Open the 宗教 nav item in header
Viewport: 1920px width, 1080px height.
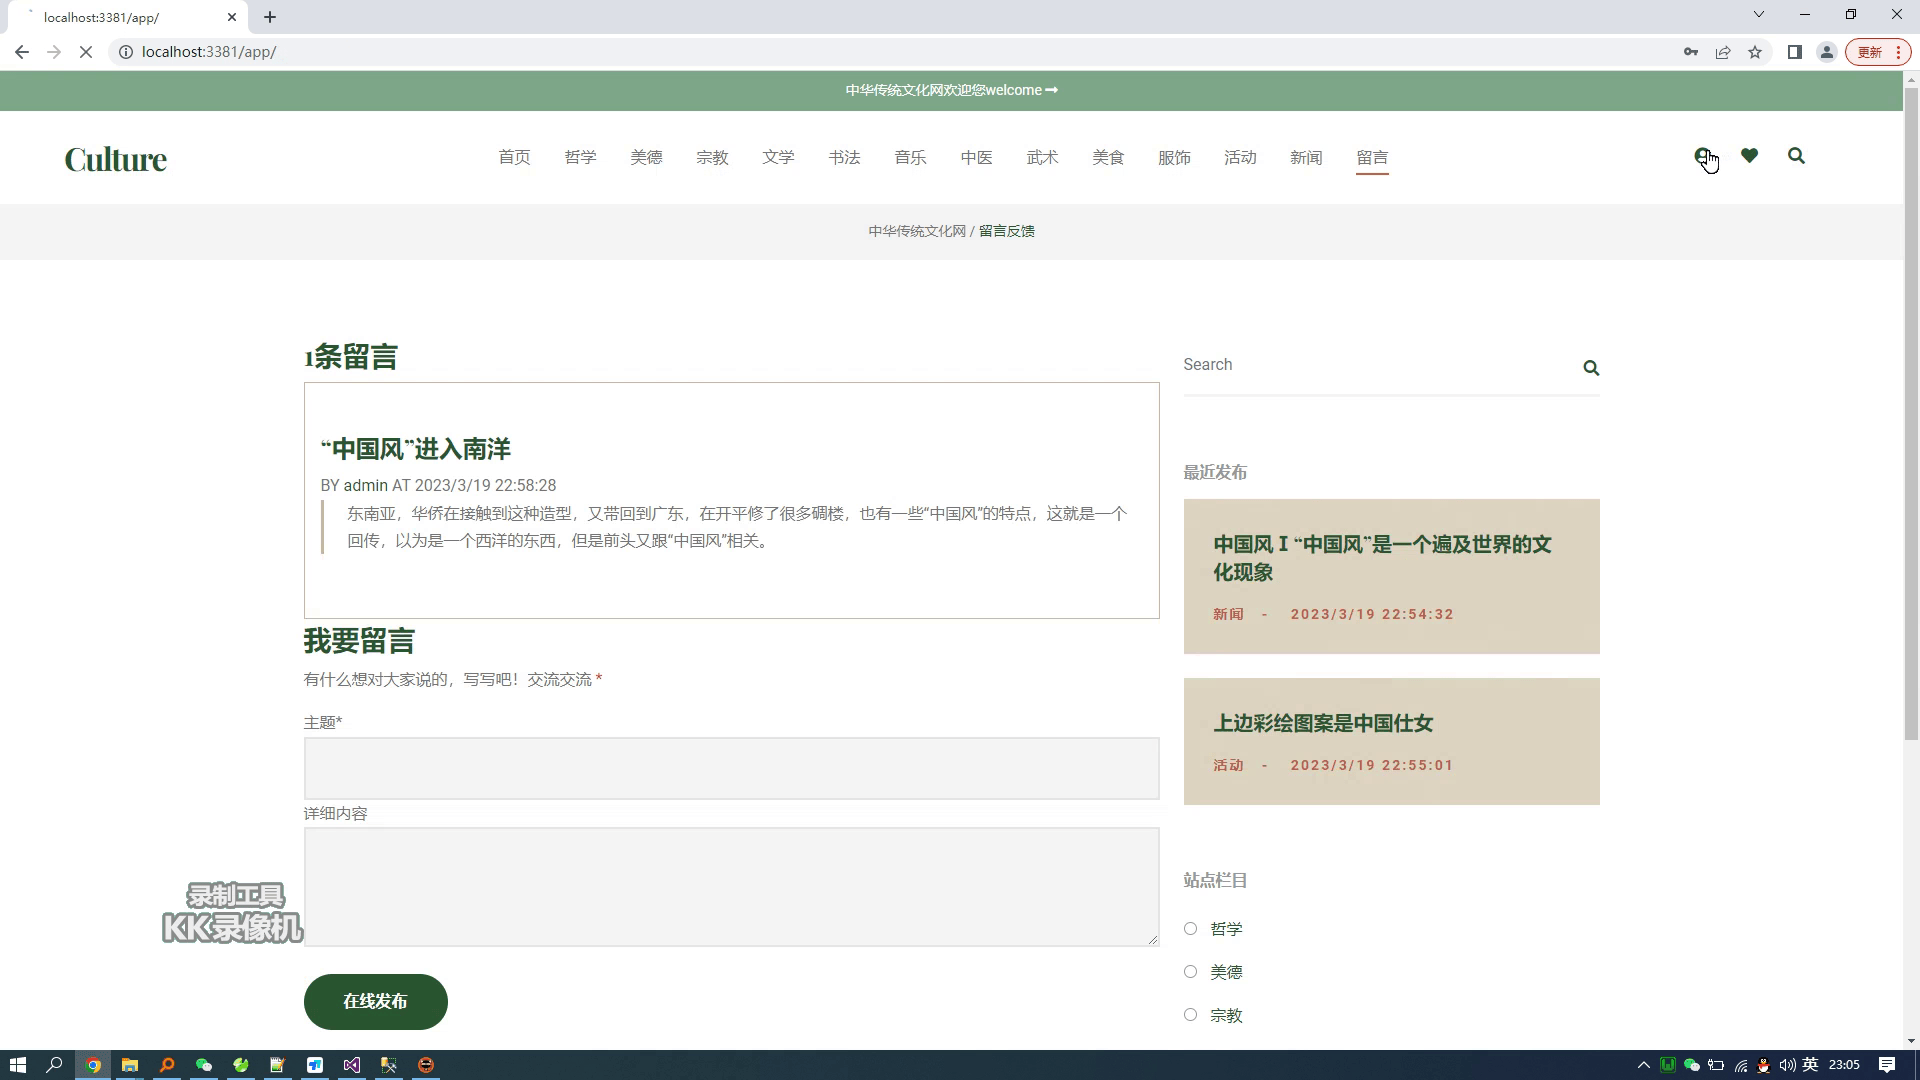point(712,158)
